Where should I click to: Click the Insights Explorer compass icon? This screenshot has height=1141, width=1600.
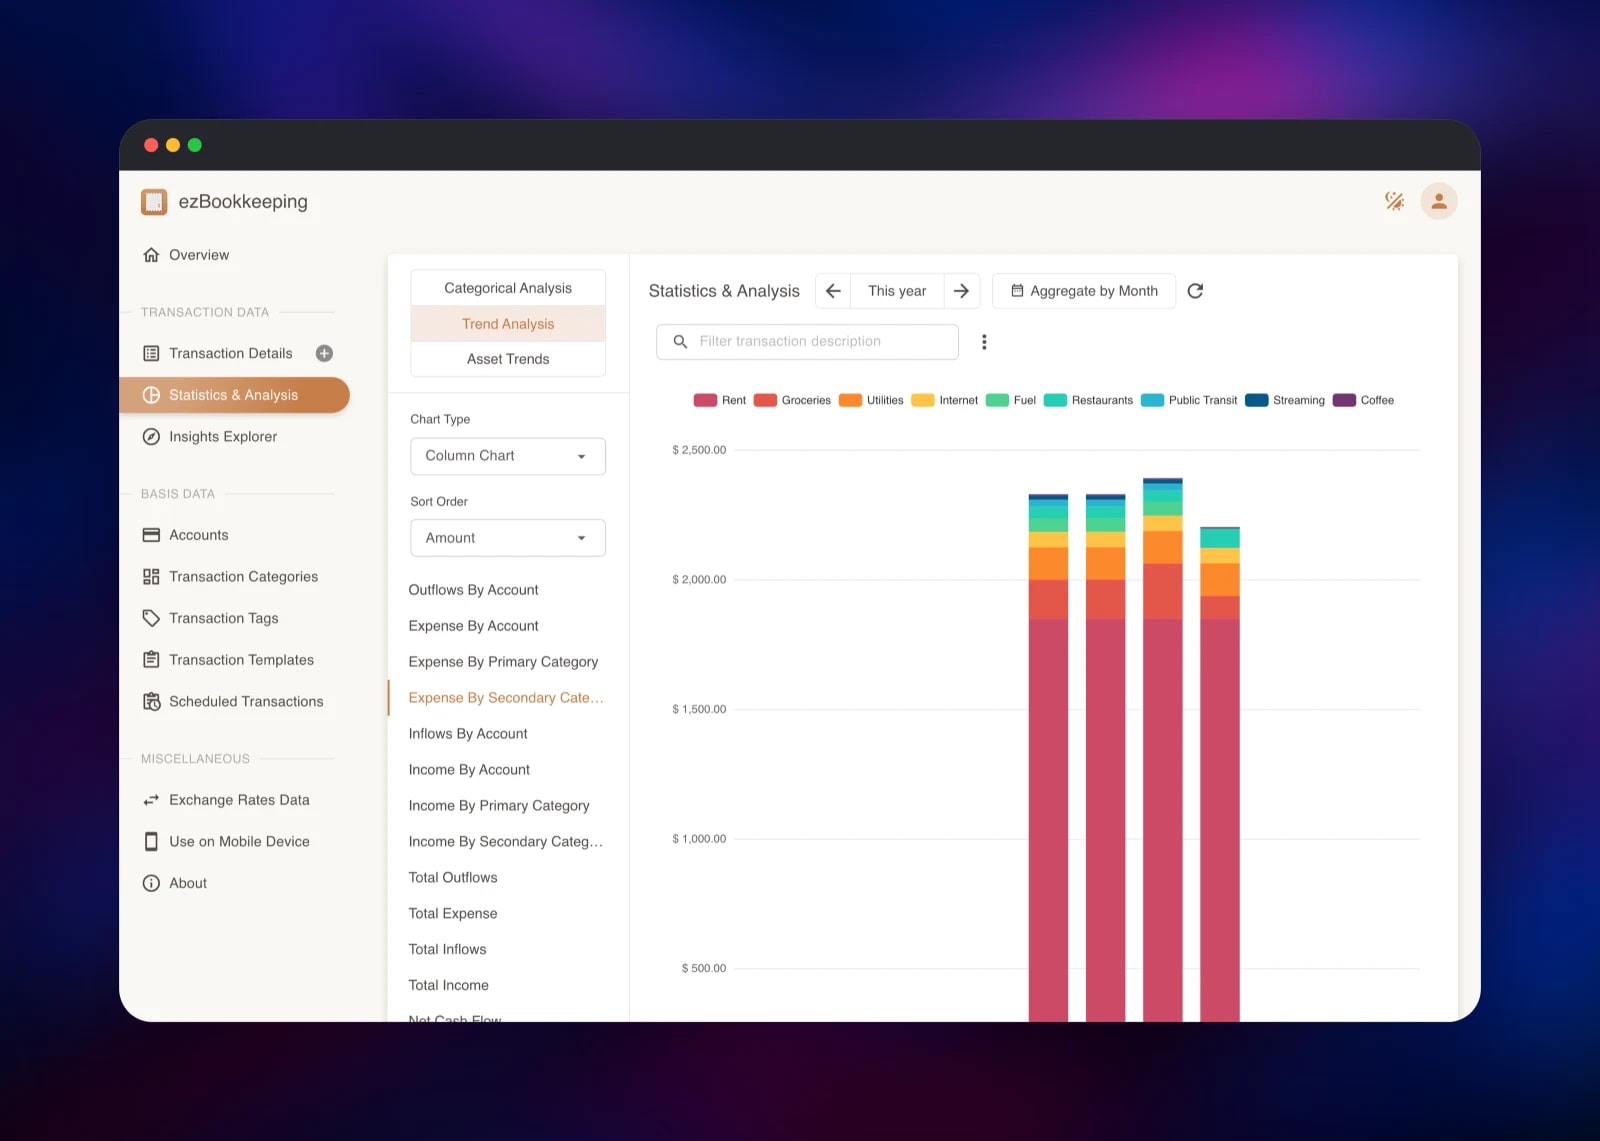151,437
